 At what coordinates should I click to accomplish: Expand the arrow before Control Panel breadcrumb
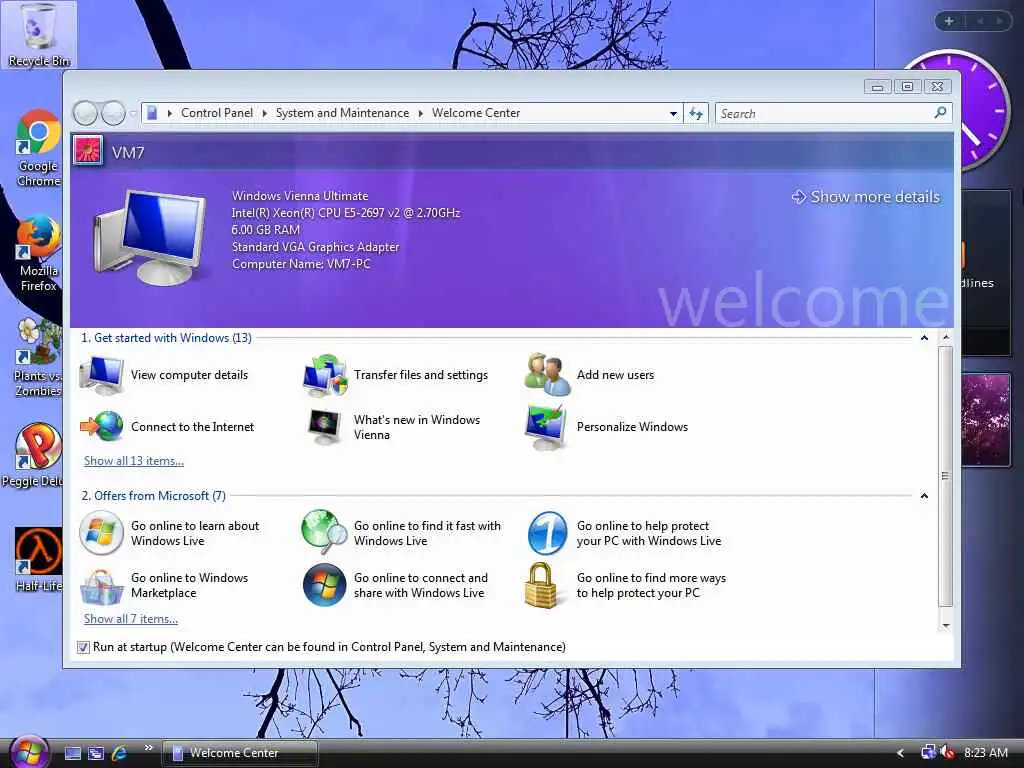pyautogui.click(x=170, y=114)
